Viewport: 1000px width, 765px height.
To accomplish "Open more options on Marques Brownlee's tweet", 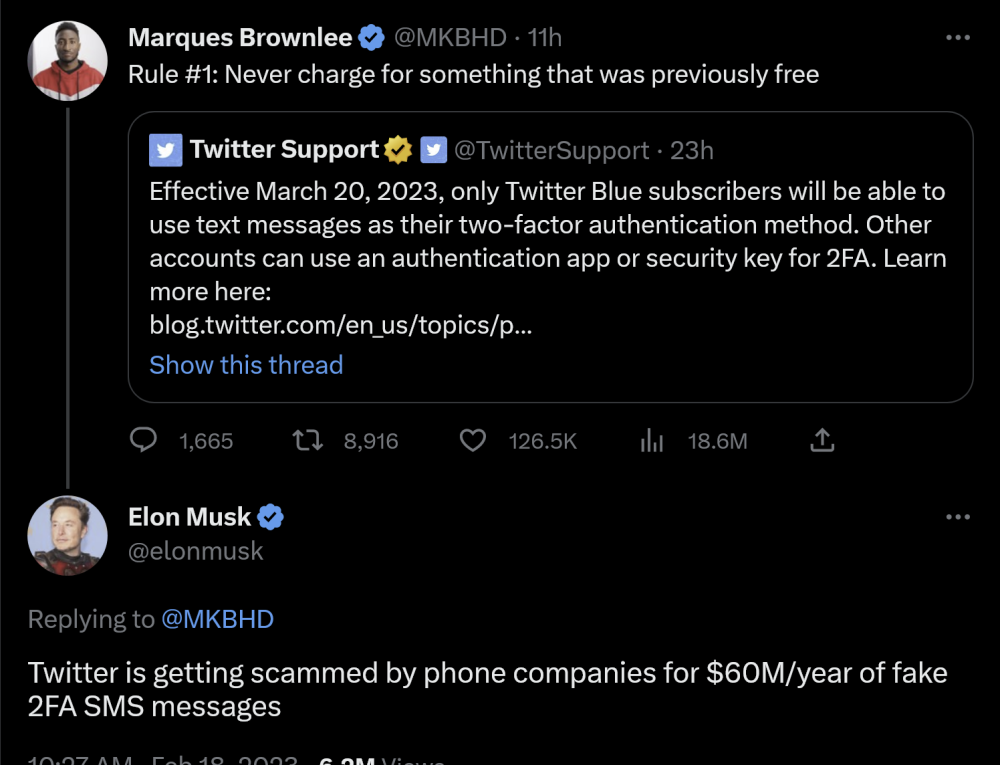I will (957, 38).
